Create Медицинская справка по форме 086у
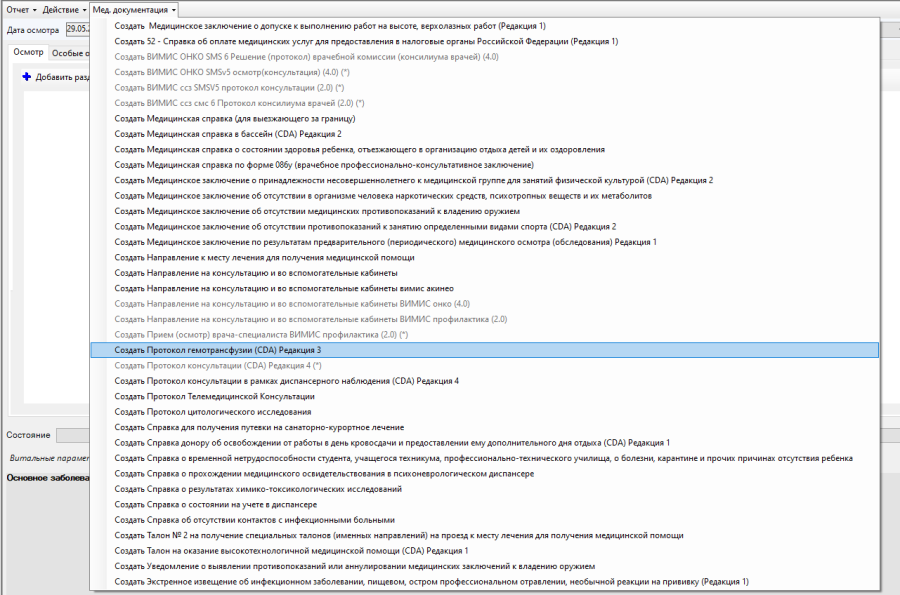This screenshot has height=595, width=900. click(x=485, y=165)
